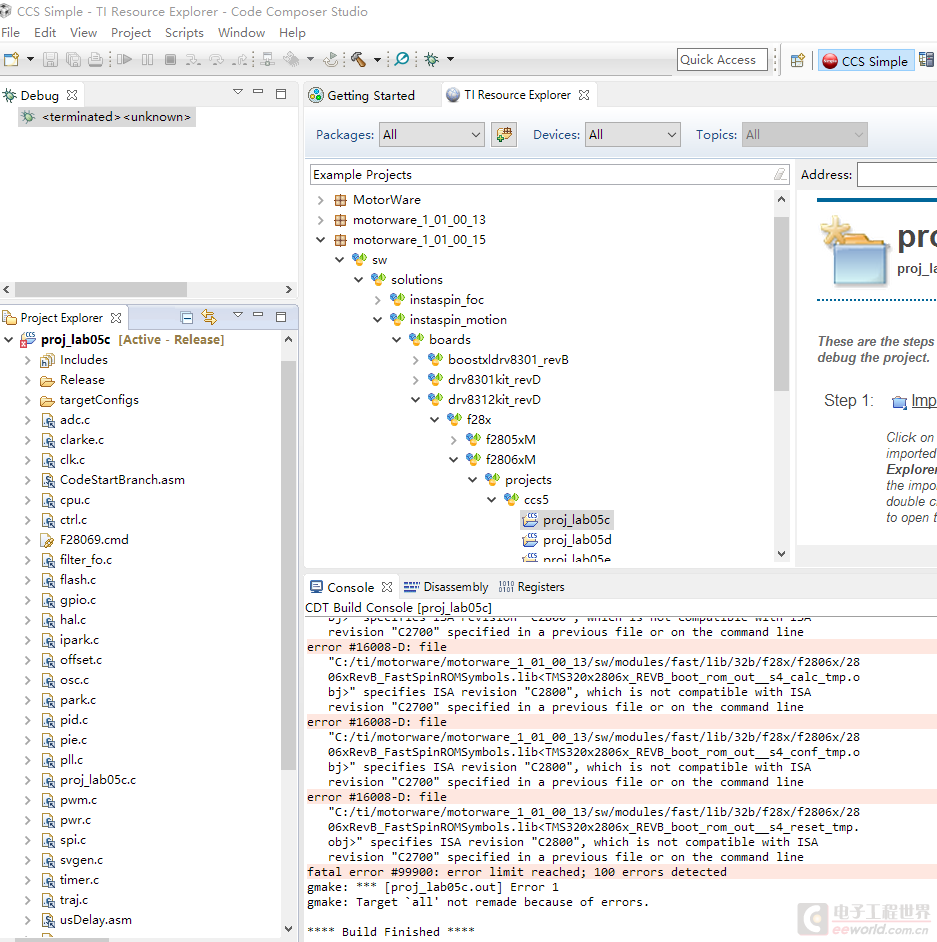The width and height of the screenshot is (937, 942).
Task: Expand the f2805xM node
Action: pos(453,440)
